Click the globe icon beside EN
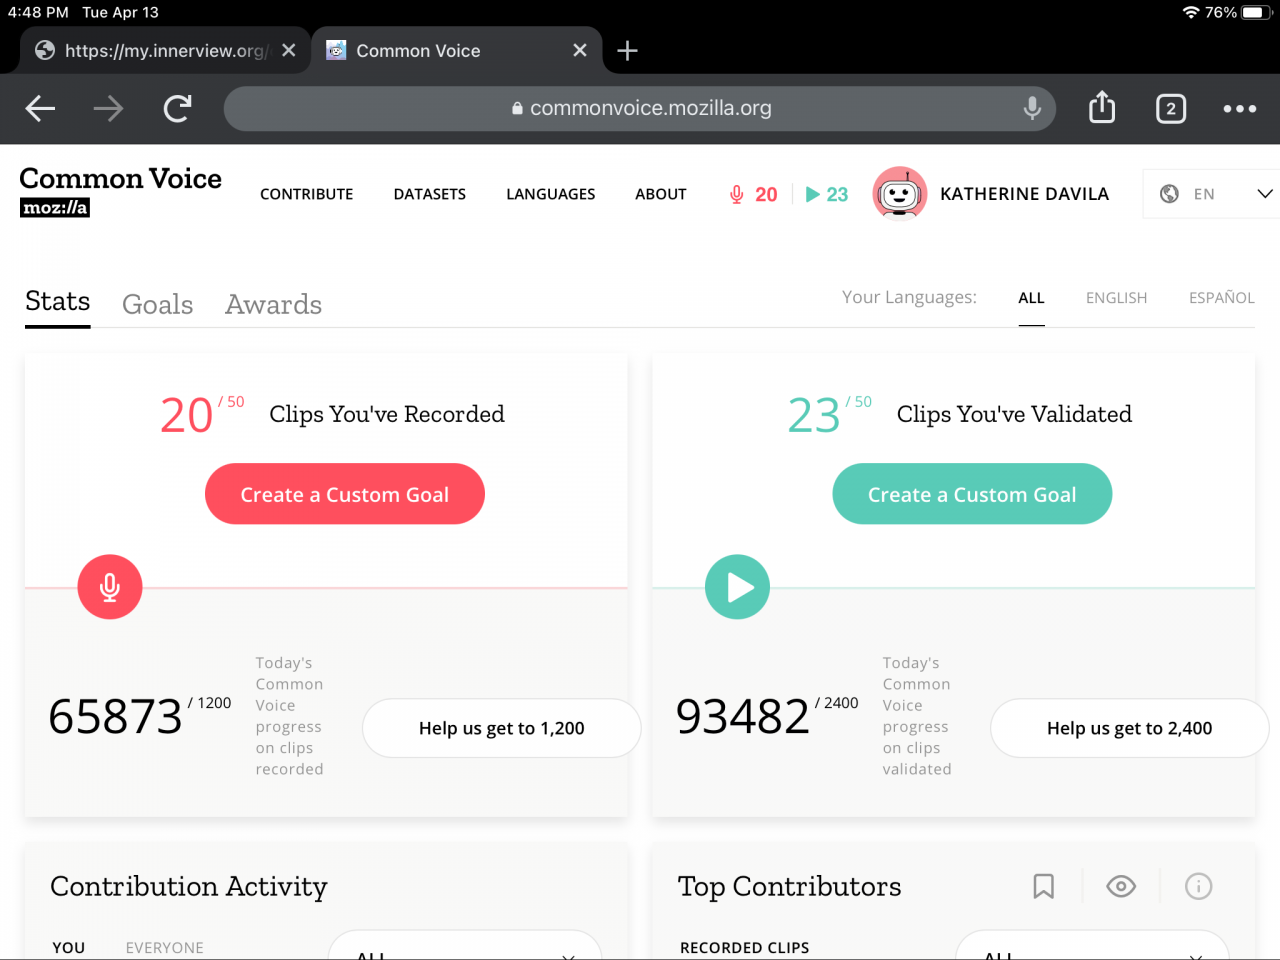This screenshot has width=1280, height=960. [1169, 194]
